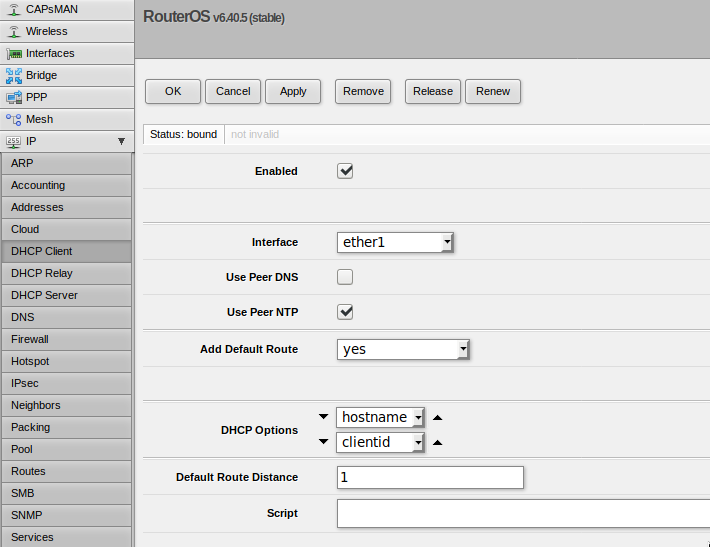Renew the DHCP lease
This screenshot has height=547, width=710.
click(x=493, y=91)
